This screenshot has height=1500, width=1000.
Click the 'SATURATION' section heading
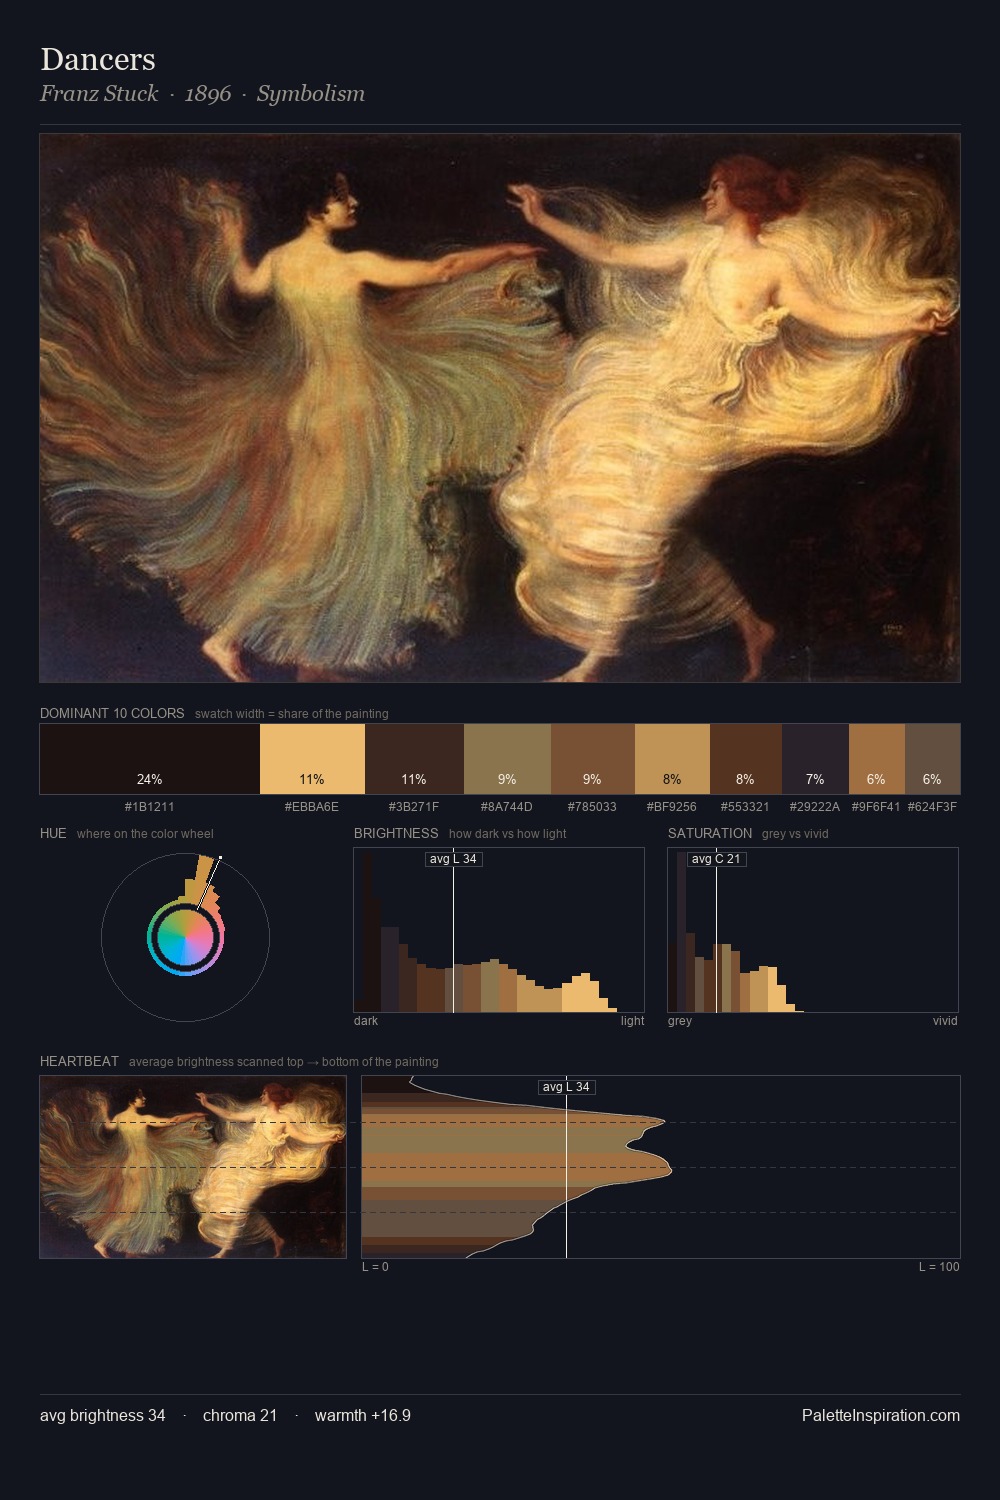coord(710,833)
